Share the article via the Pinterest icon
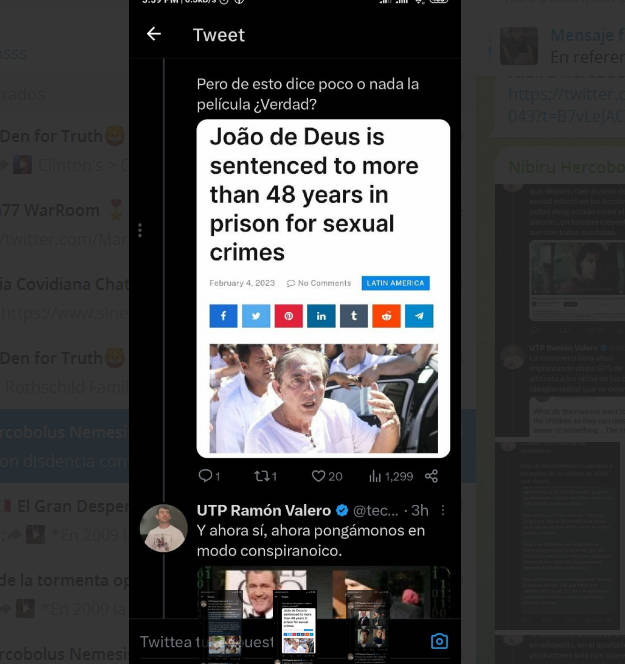The height and width of the screenshot is (664, 625). (x=288, y=315)
